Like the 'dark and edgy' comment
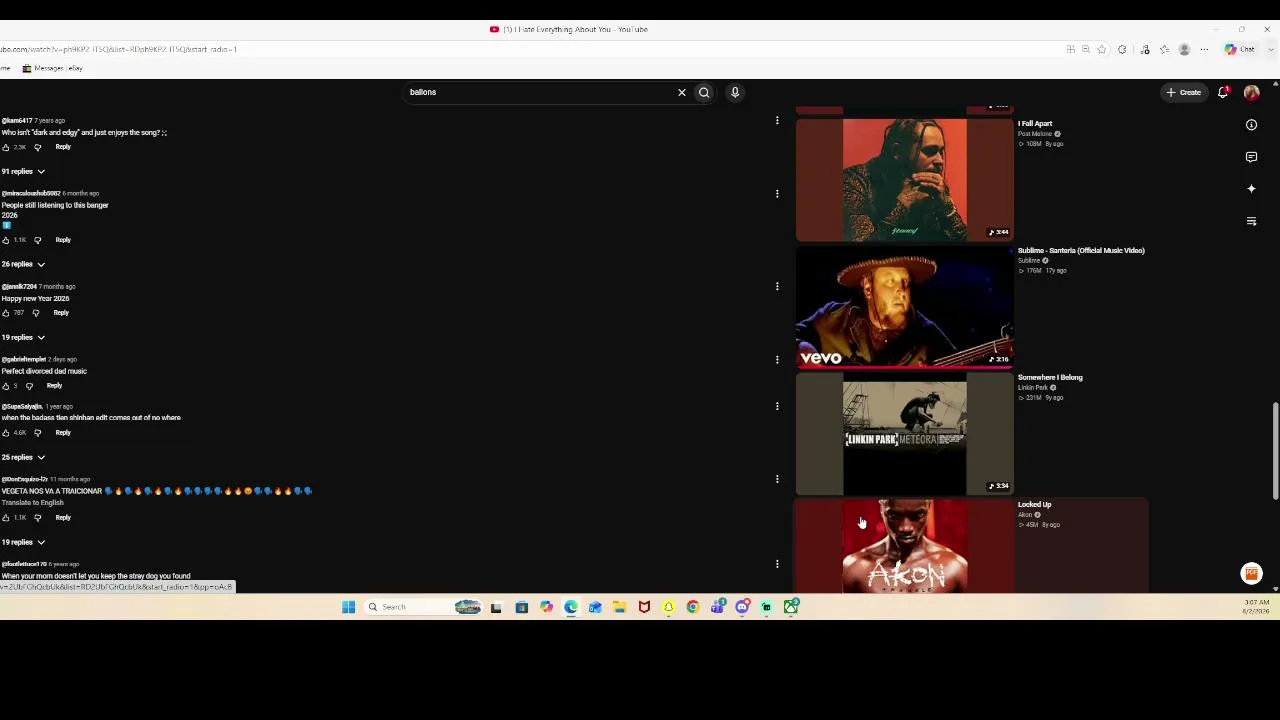Image resolution: width=1280 pixels, height=720 pixels. (6, 147)
